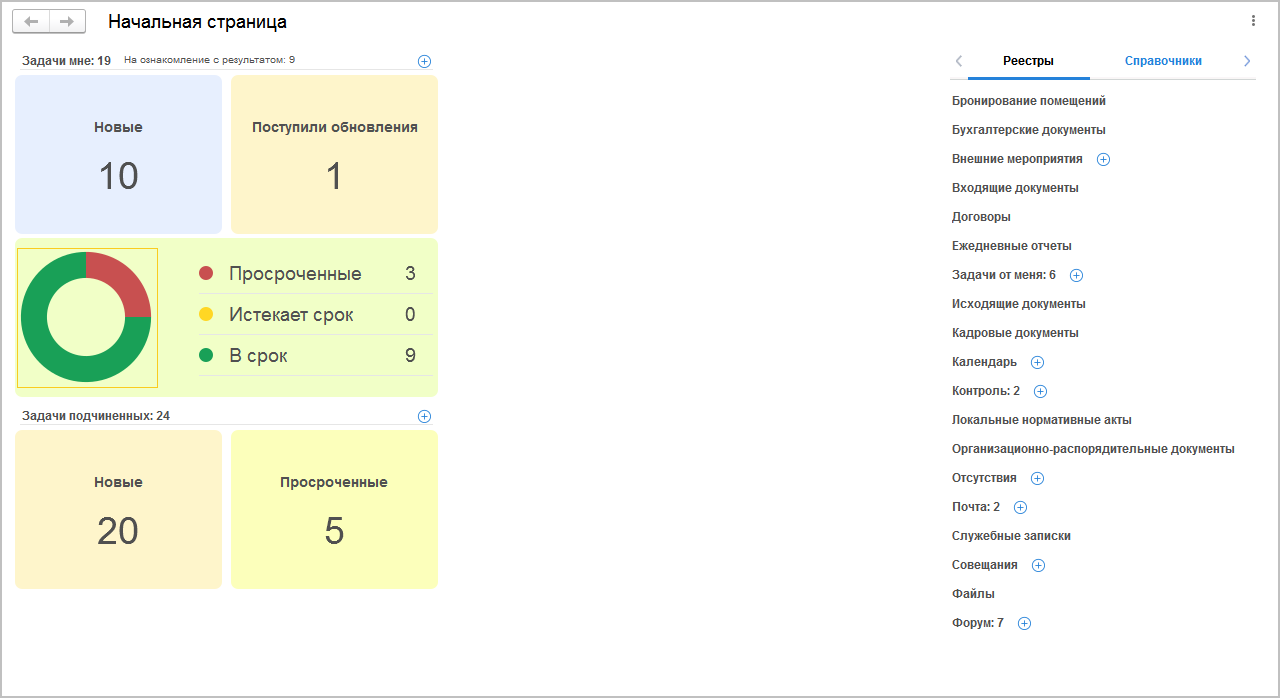
Task: Click the yellow Истекает срок legend dot
Action: pos(207,314)
